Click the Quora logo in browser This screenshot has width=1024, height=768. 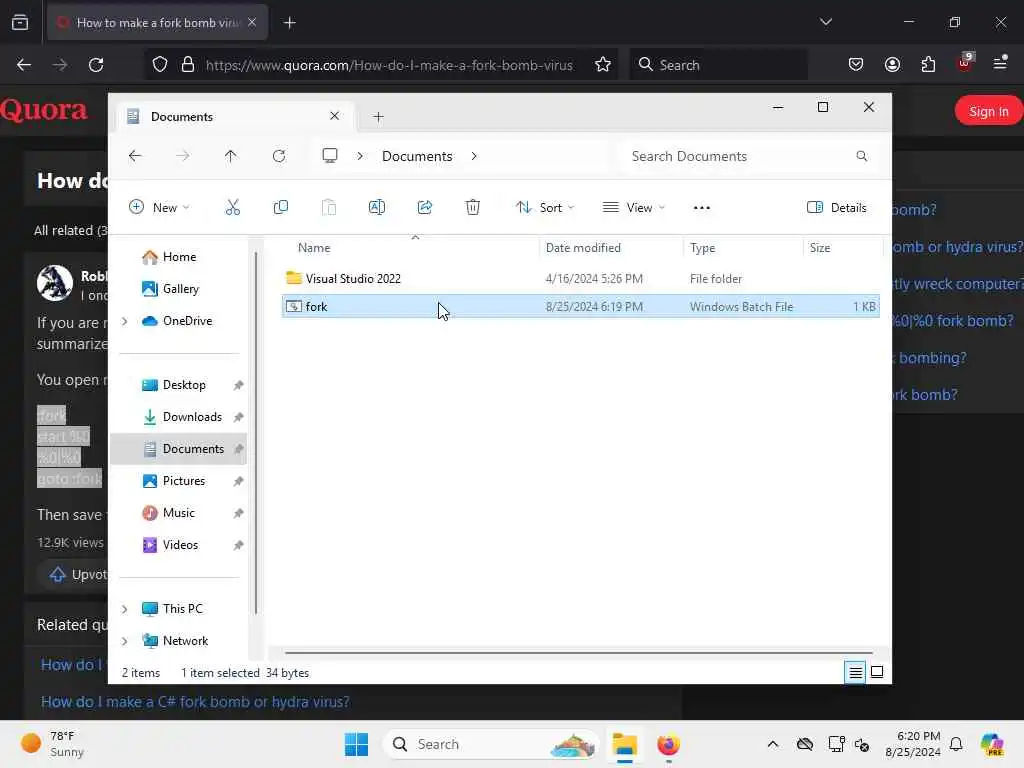[44, 110]
